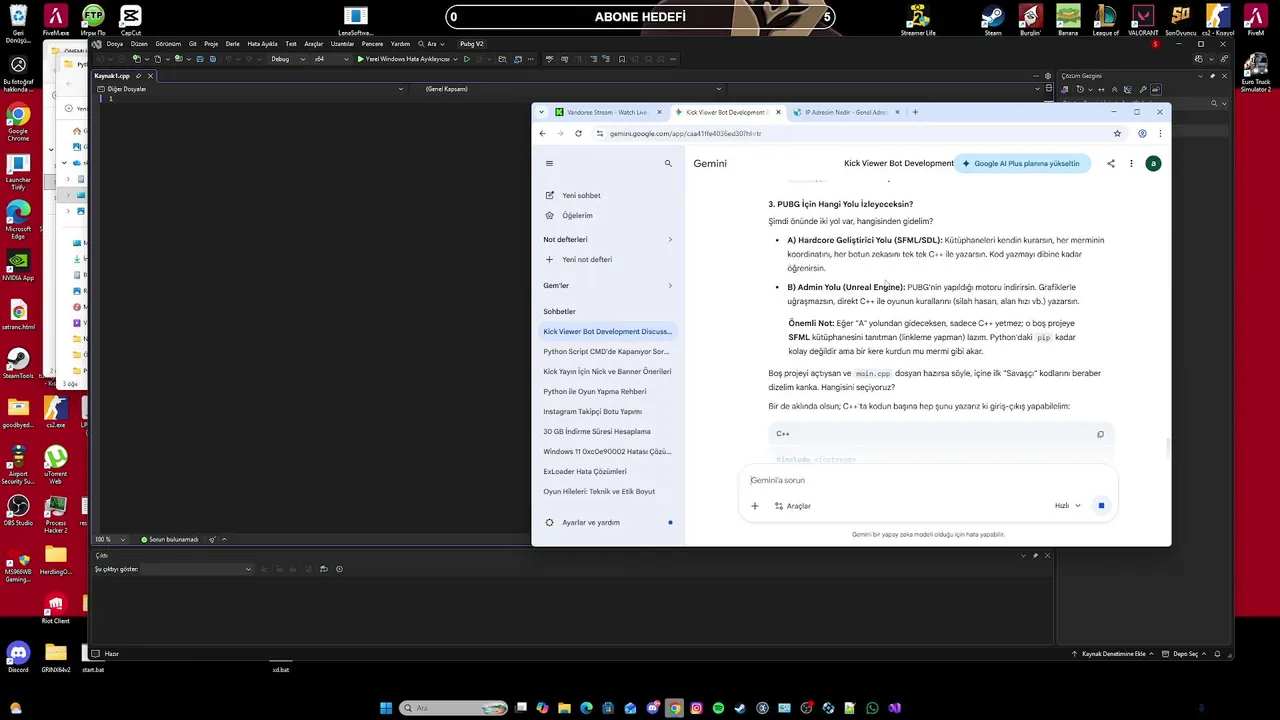
Task: Open the Şu çıktıyı göster dropdown
Action: pyautogui.click(x=196, y=569)
